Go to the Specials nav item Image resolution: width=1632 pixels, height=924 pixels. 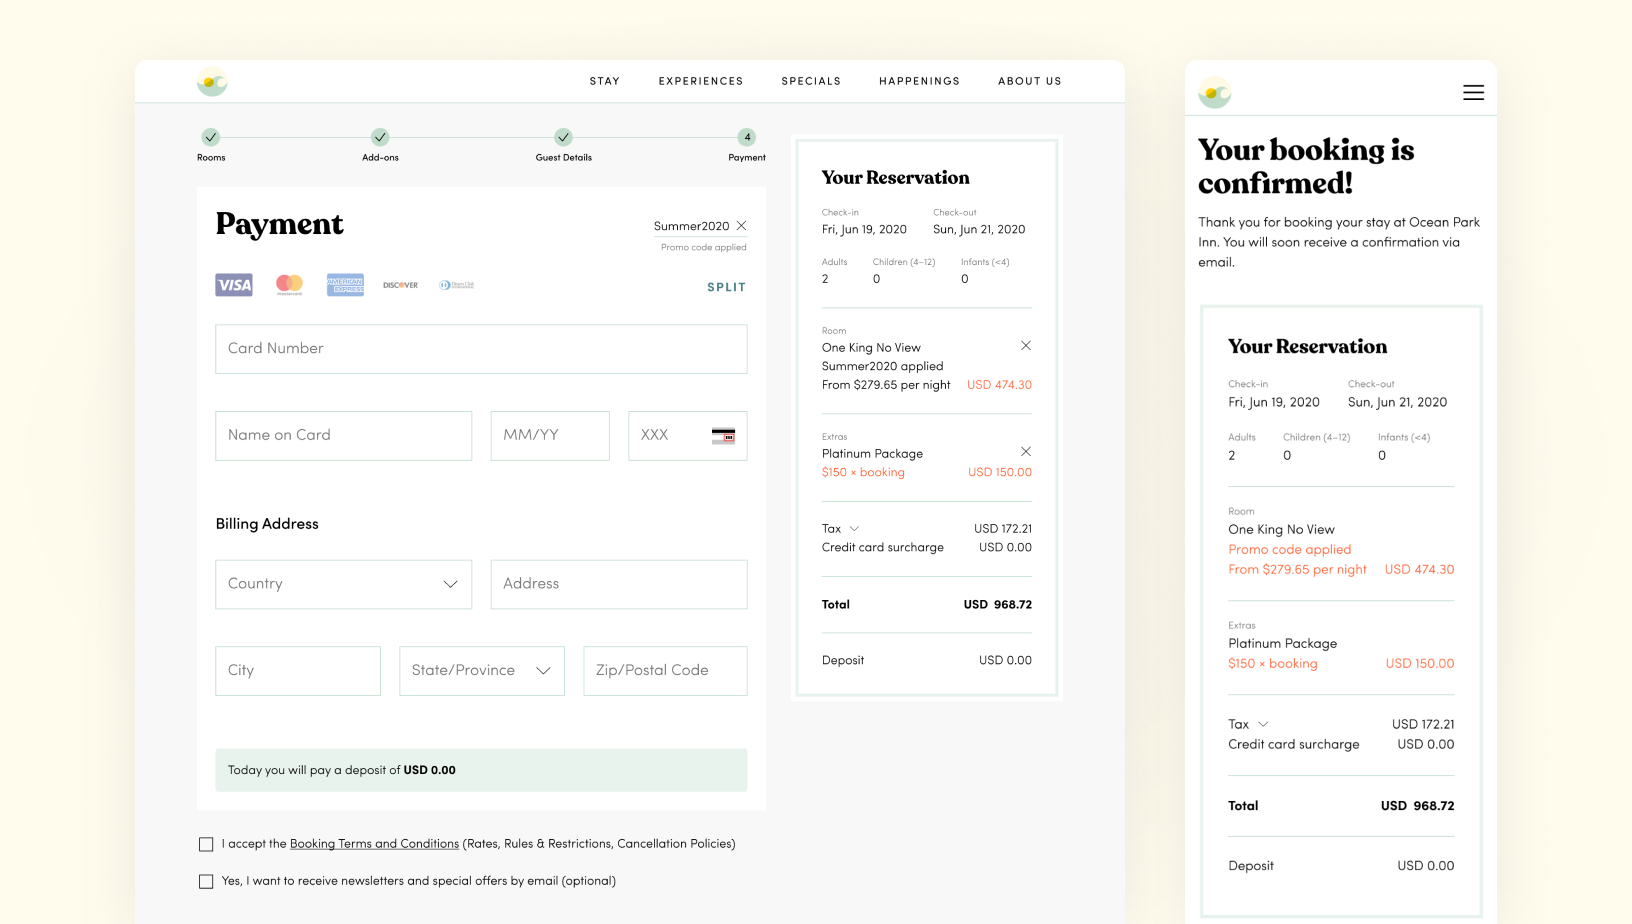pyautogui.click(x=811, y=81)
